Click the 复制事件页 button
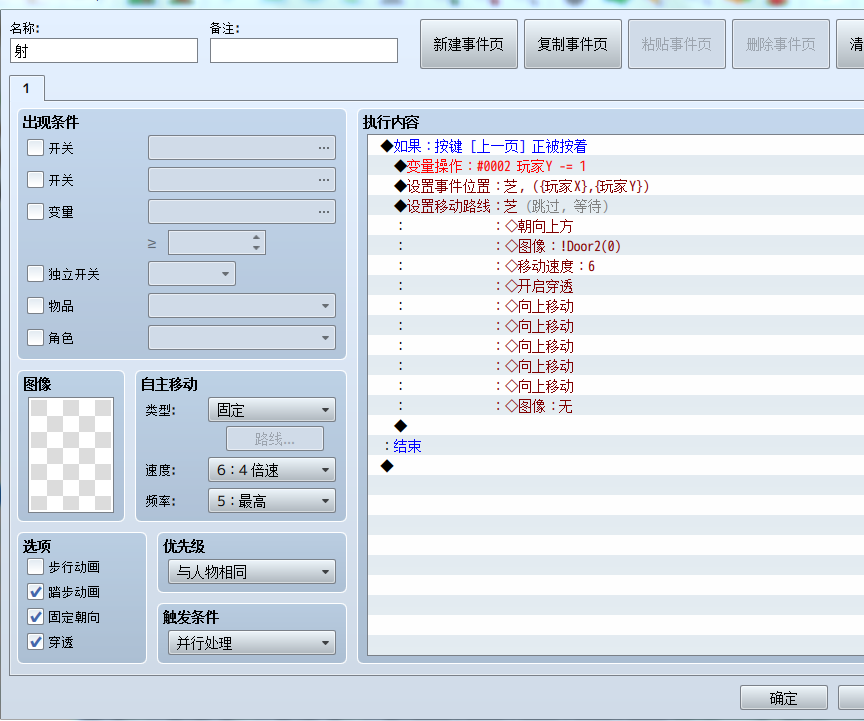Image resolution: width=864 pixels, height=721 pixels. coord(573,44)
